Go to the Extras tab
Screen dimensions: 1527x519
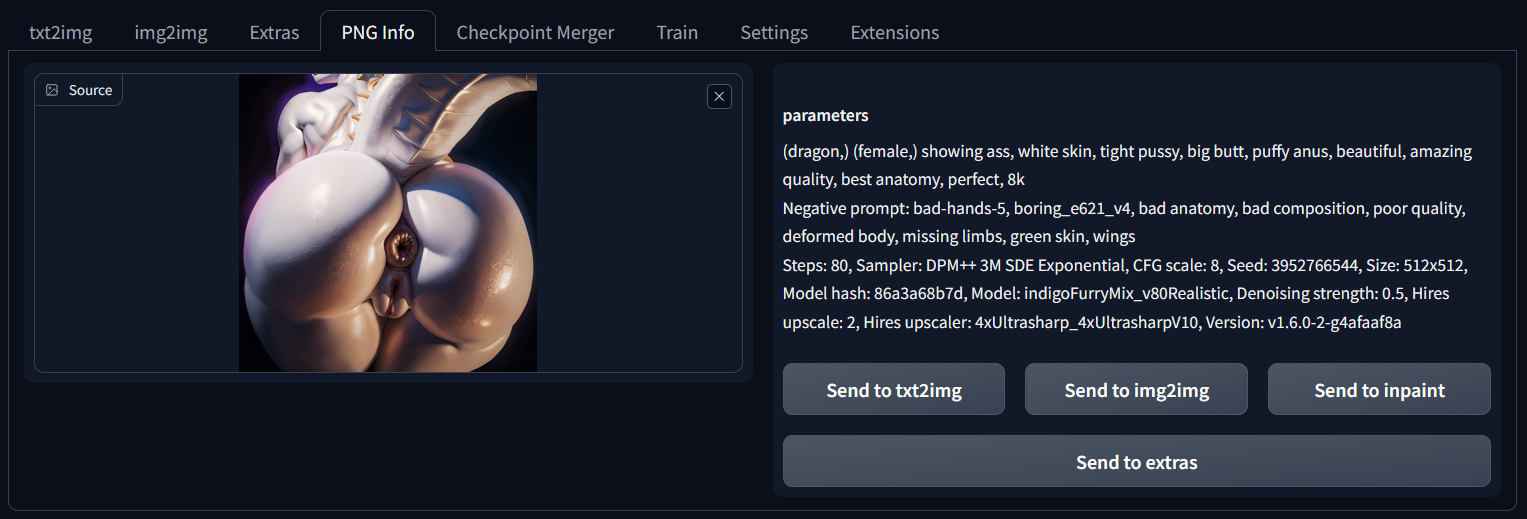tap(274, 32)
